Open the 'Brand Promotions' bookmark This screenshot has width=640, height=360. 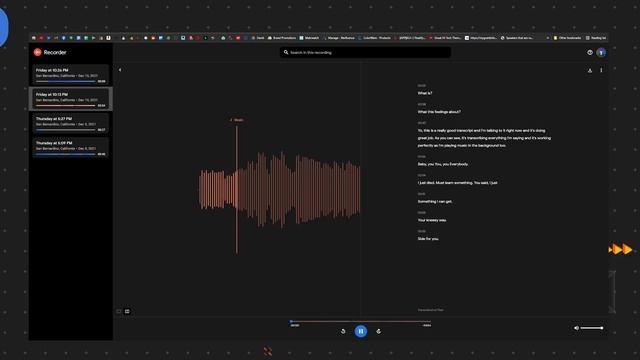click(x=282, y=38)
